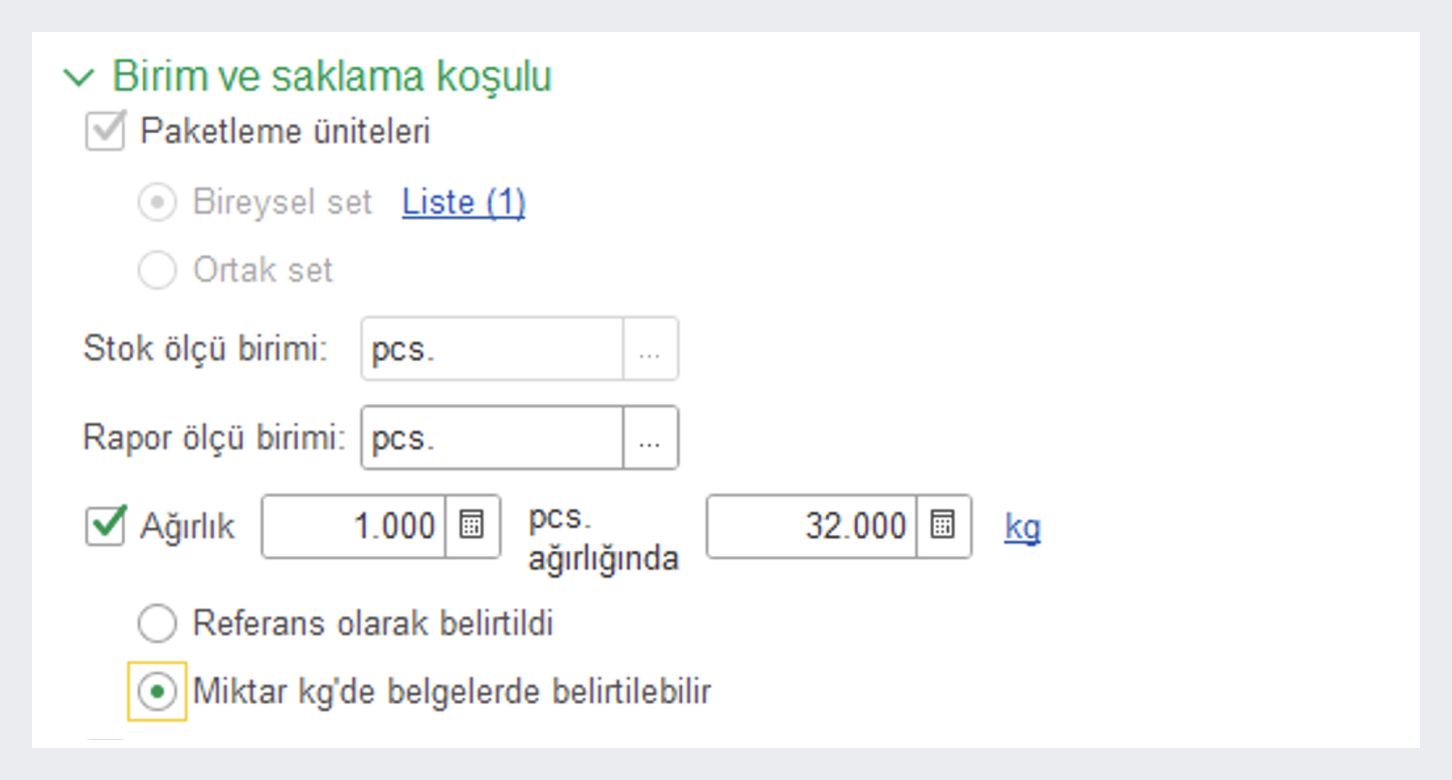This screenshot has height=780, width=1452.
Task: Click the Rapor ölçü birimi text field
Action: pyautogui.click(x=492, y=437)
